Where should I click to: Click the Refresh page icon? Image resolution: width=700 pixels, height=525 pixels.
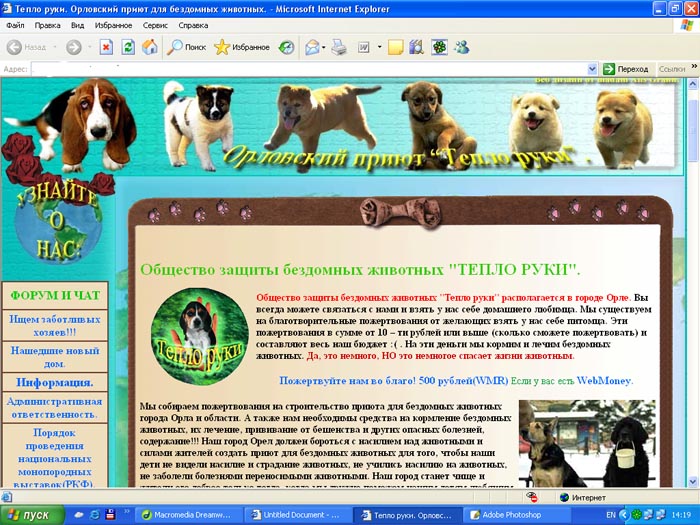128,47
